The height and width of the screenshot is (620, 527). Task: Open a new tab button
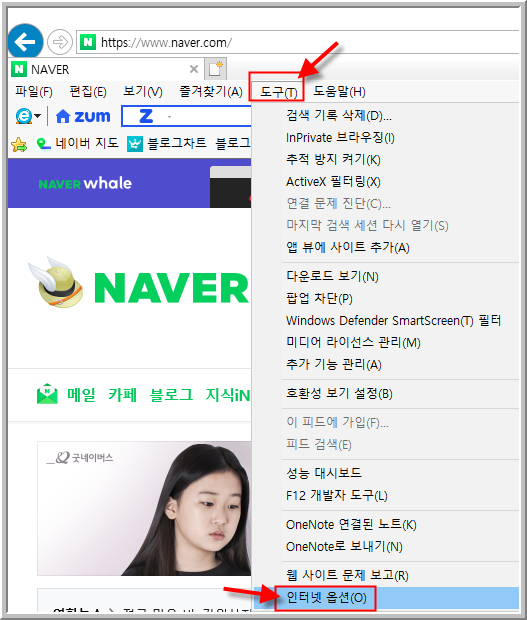215,69
